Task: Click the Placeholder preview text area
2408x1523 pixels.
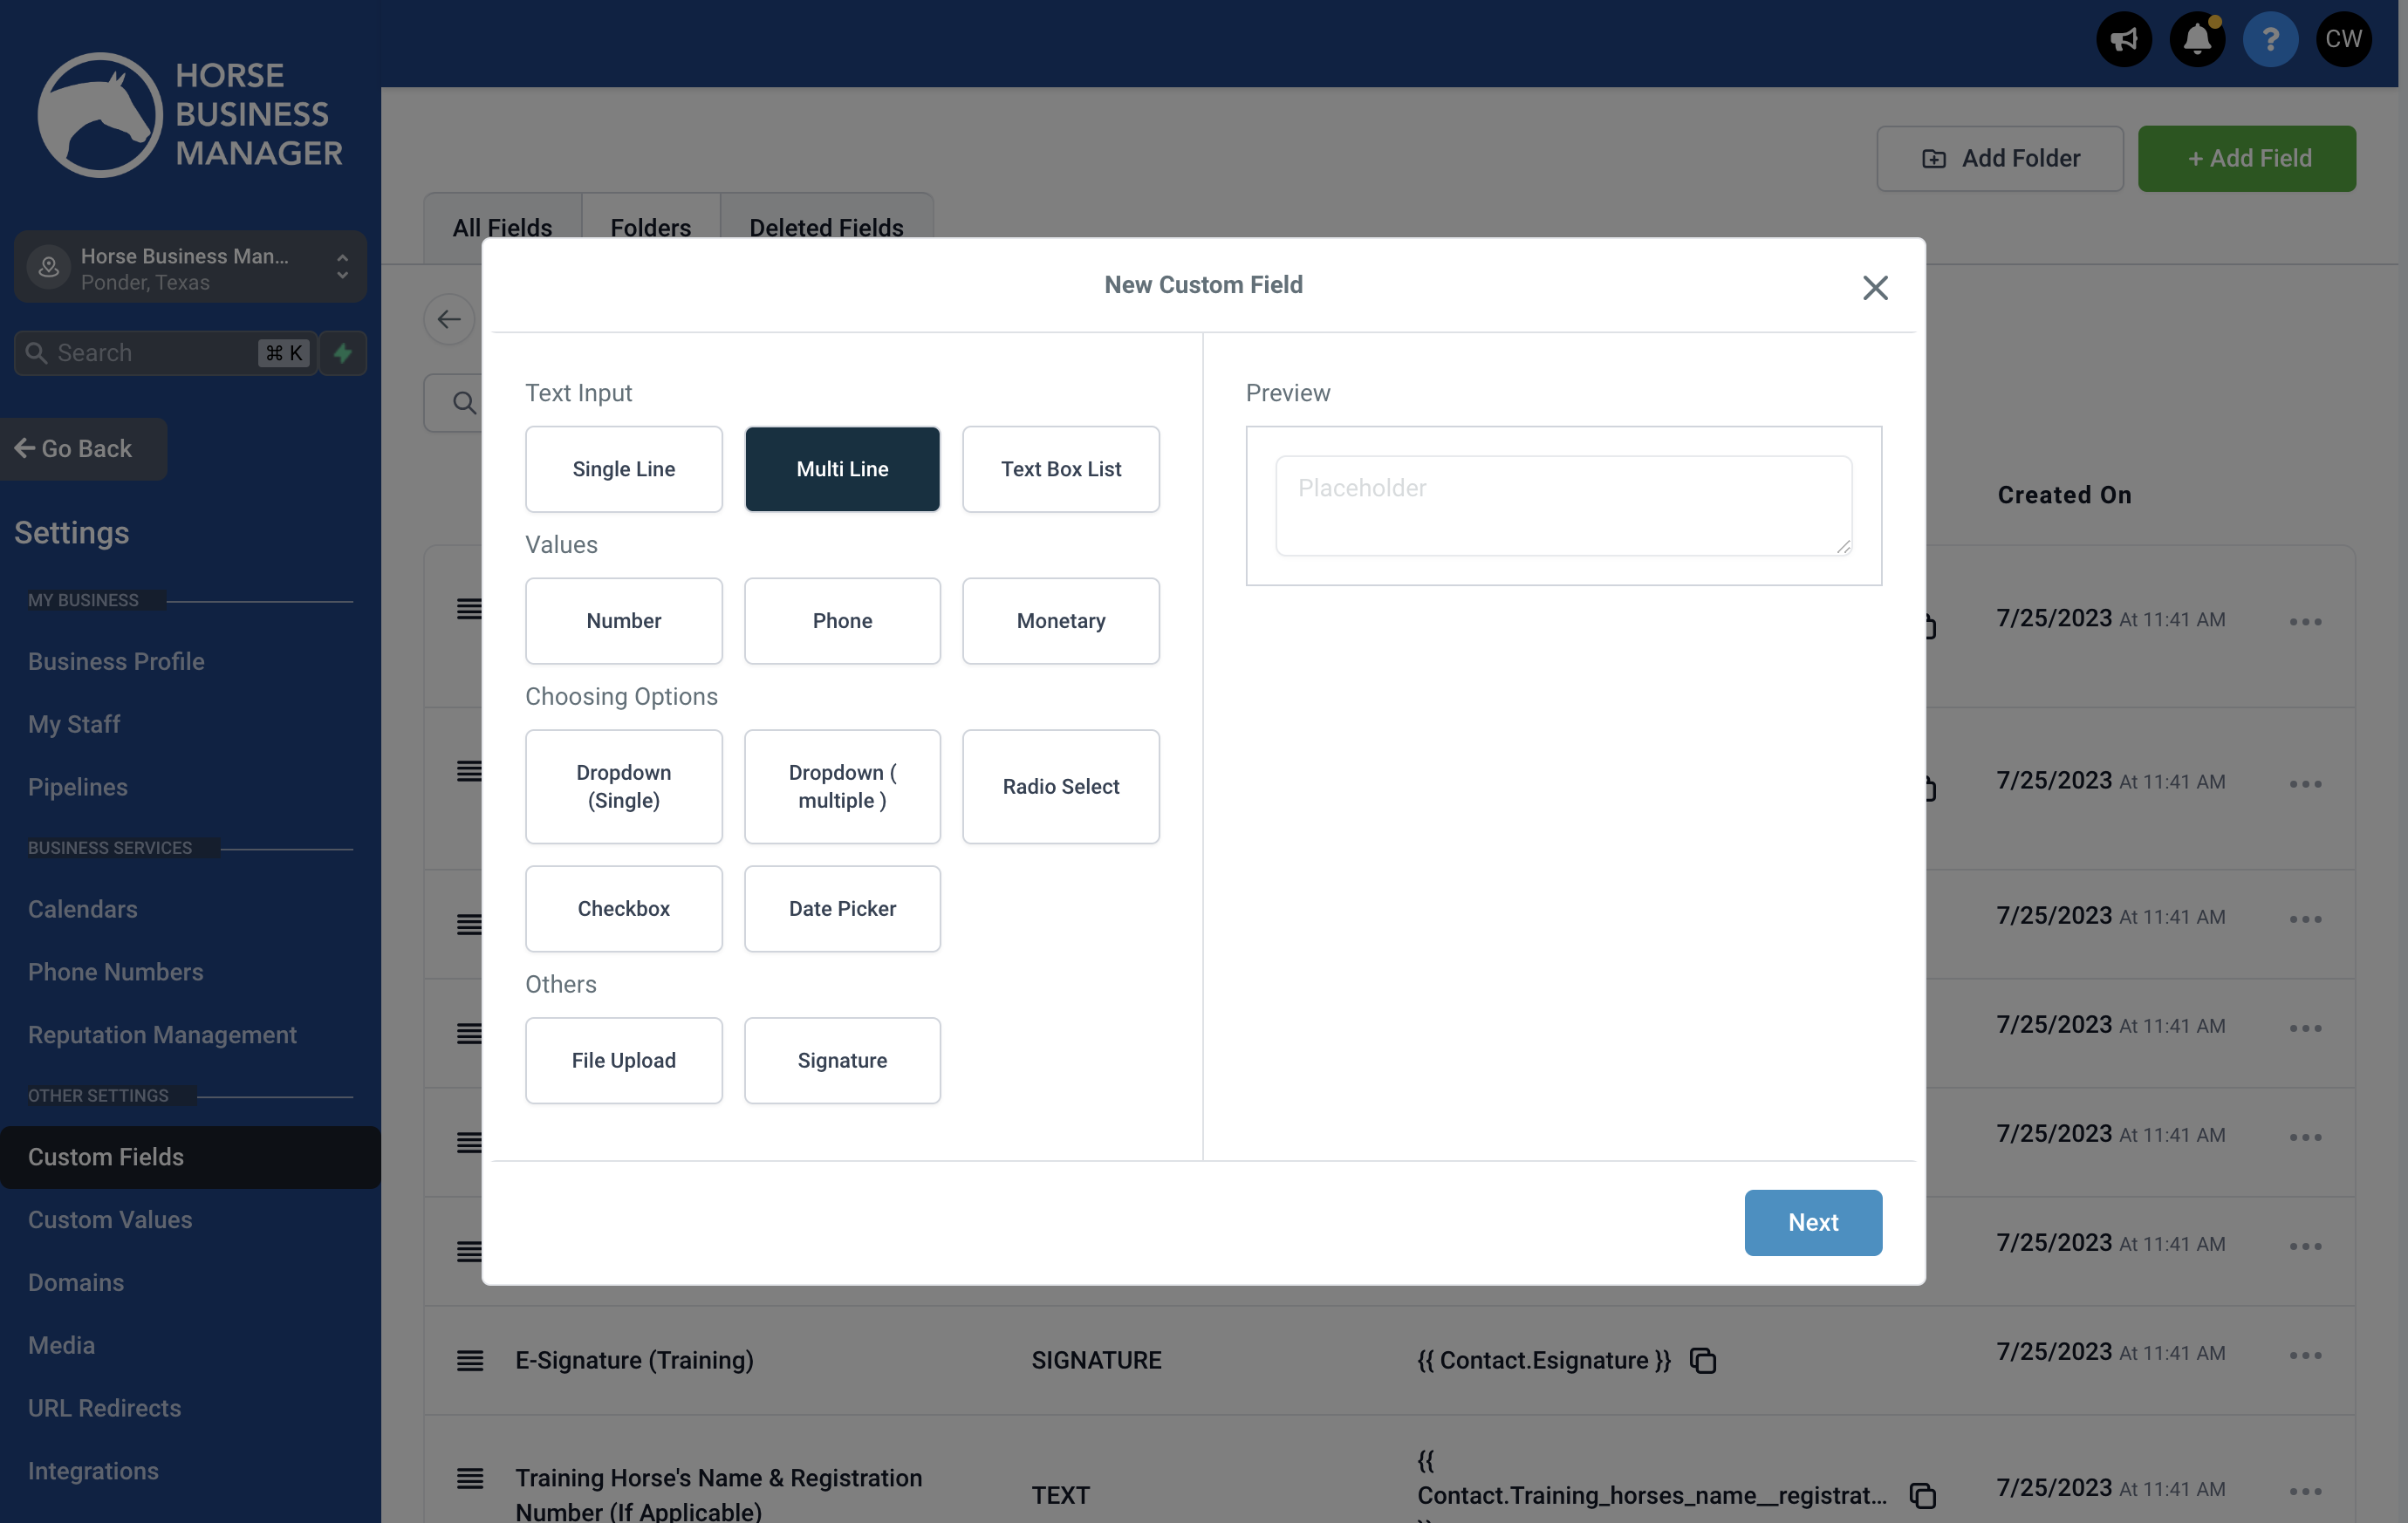Action: (x=1563, y=506)
